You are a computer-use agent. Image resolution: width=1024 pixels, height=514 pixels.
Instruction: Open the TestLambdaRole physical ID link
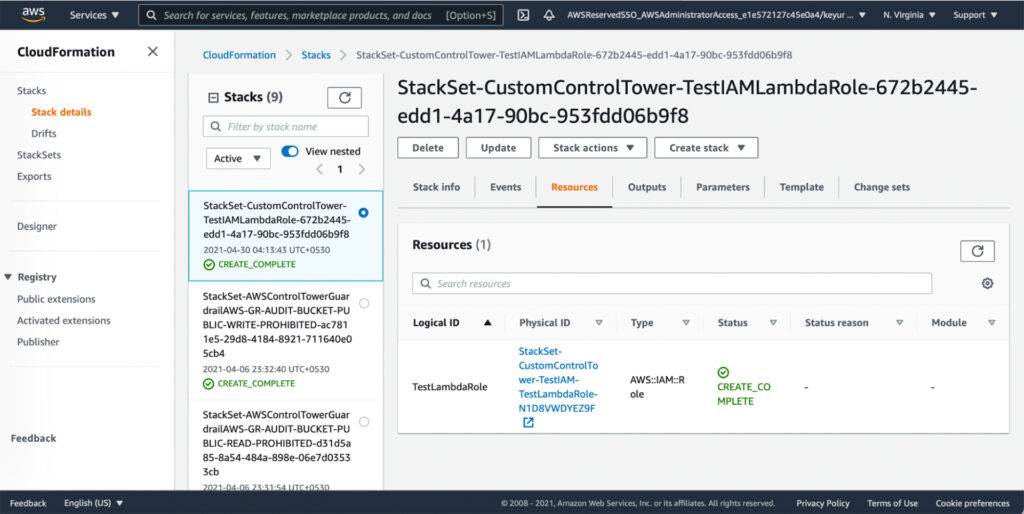[x=558, y=379]
